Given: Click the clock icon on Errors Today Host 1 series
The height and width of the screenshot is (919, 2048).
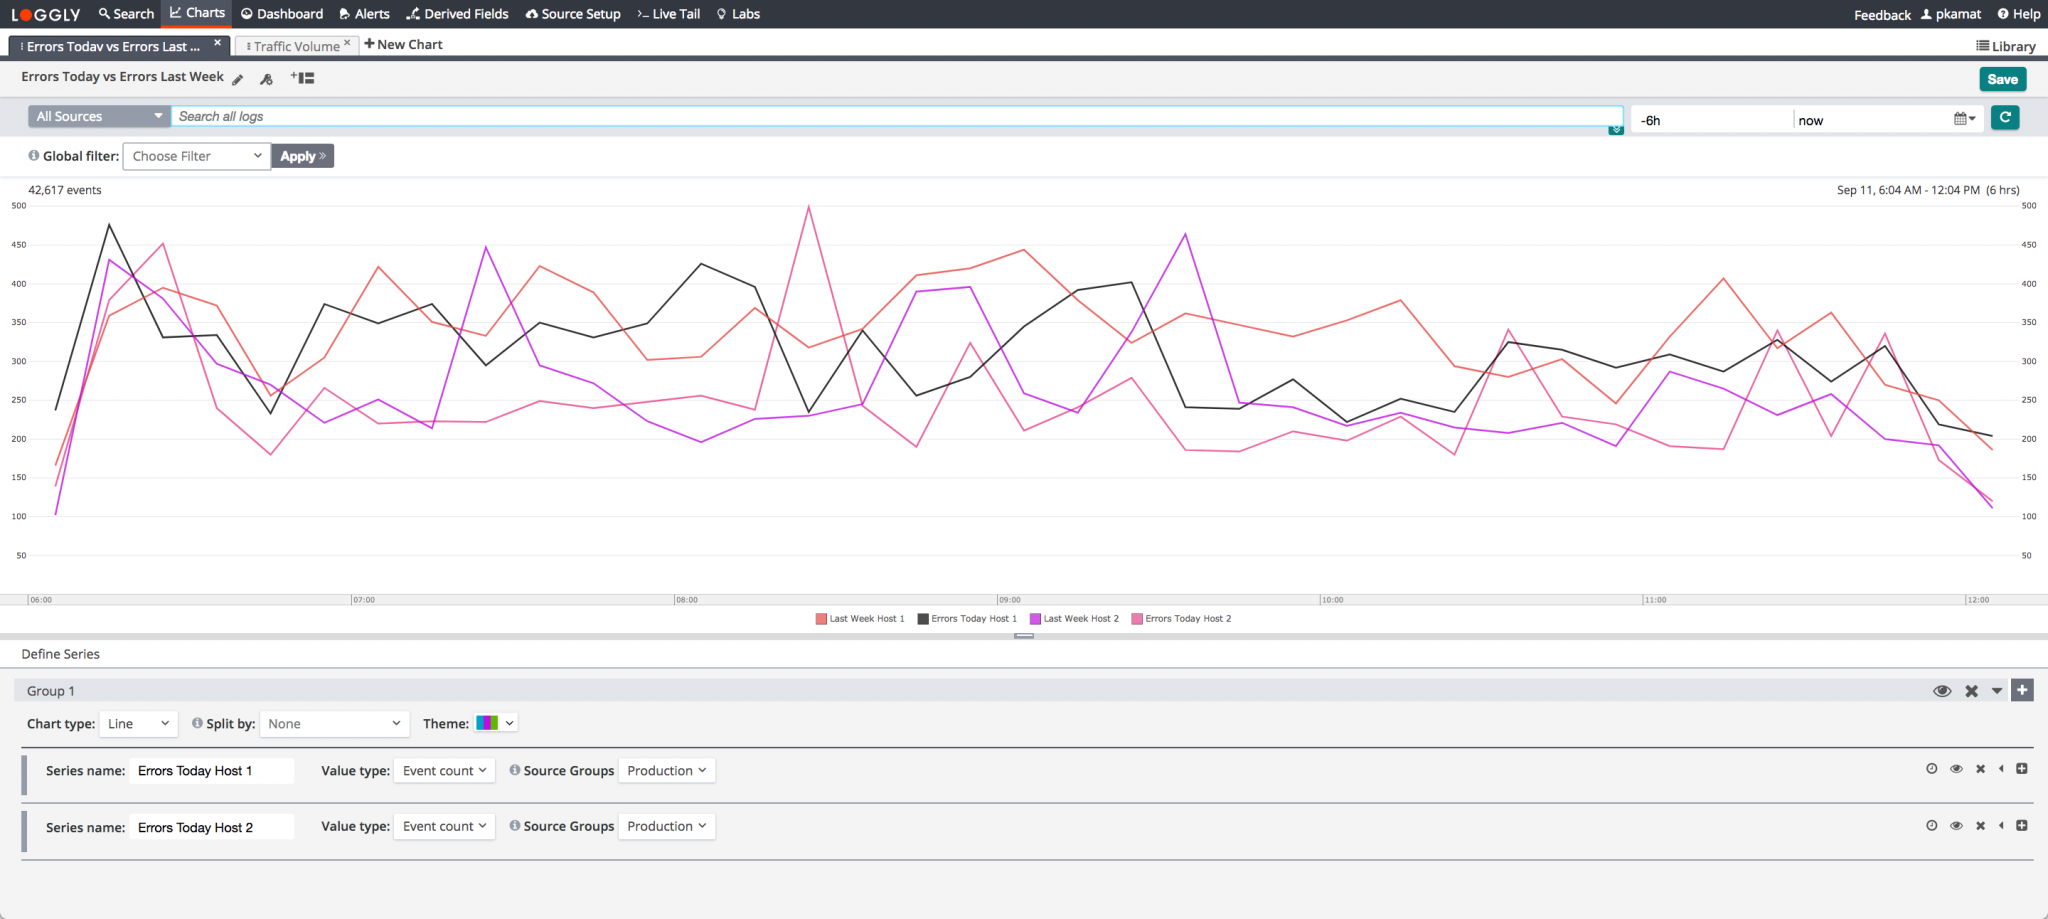Looking at the screenshot, I should pyautogui.click(x=1931, y=770).
